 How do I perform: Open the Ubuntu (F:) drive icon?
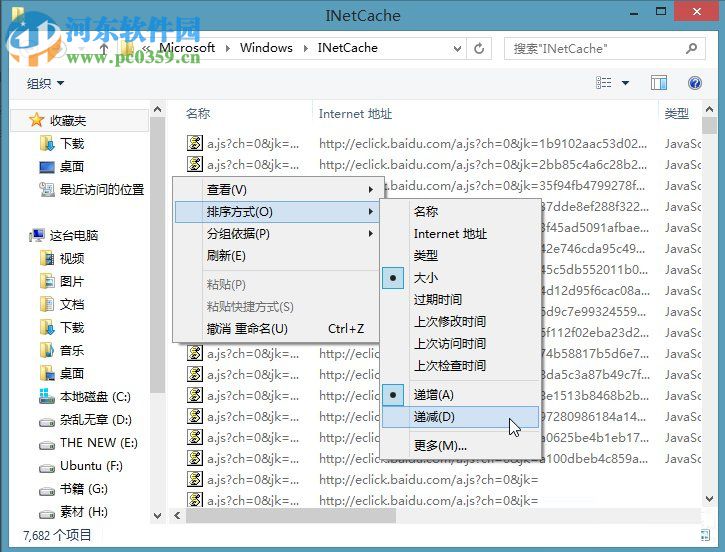(47, 467)
